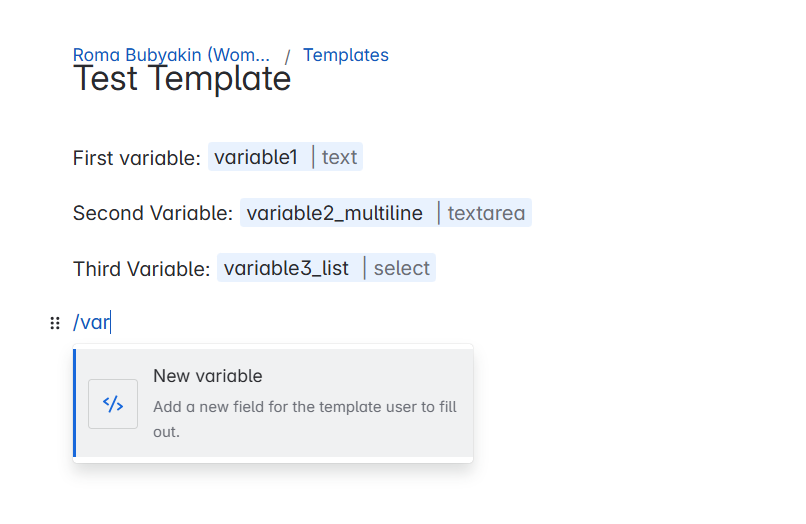The height and width of the screenshot is (524, 806).
Task: Go to the Templates breadcrumb link
Action: (345, 55)
